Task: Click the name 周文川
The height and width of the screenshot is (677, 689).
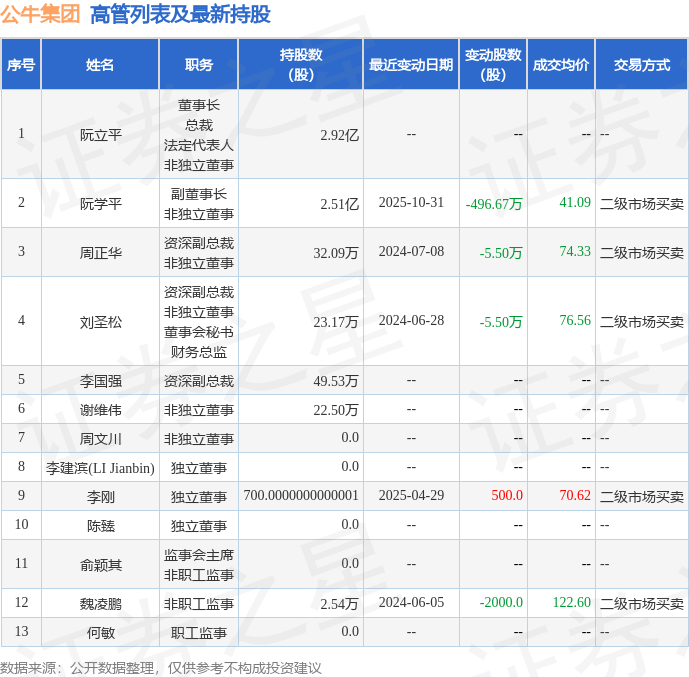Action: pyautogui.click(x=101, y=439)
